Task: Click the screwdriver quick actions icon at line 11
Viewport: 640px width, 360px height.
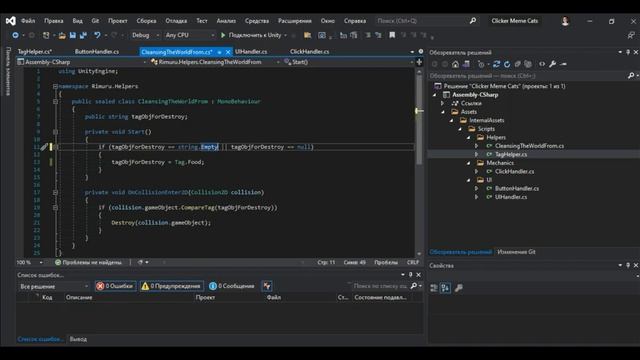Action: 43,147
